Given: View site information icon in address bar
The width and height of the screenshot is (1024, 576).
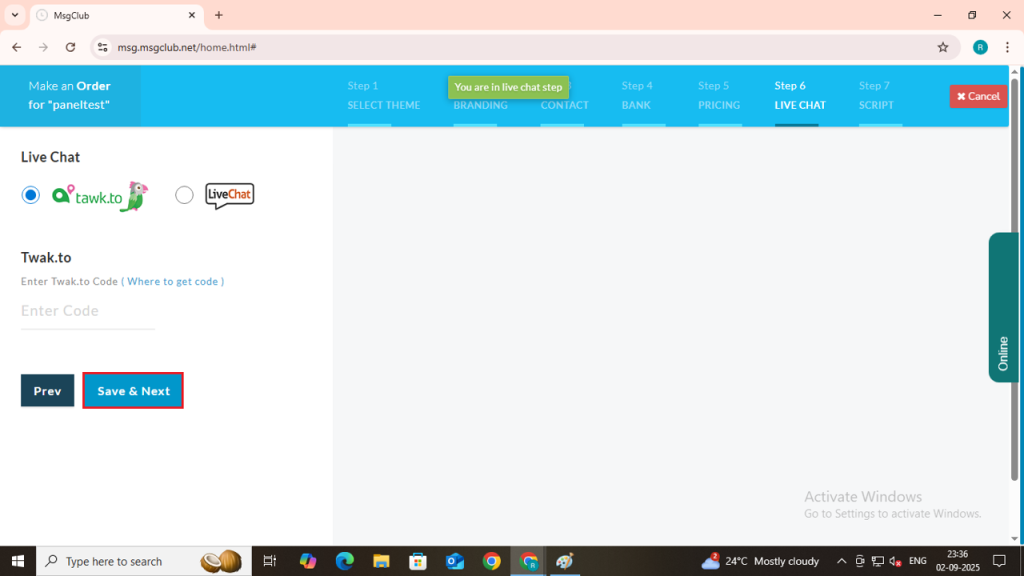Looking at the screenshot, I should 103,47.
